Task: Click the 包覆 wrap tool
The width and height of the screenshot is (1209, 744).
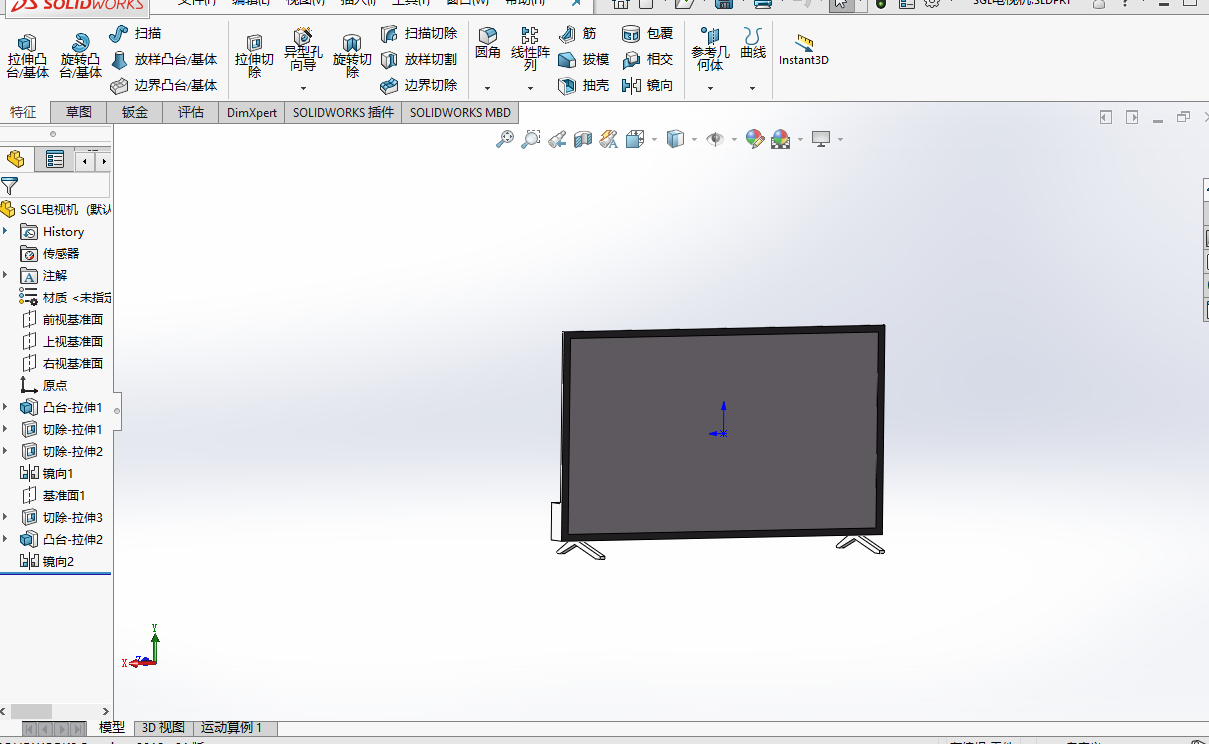Action: pyautogui.click(x=647, y=34)
